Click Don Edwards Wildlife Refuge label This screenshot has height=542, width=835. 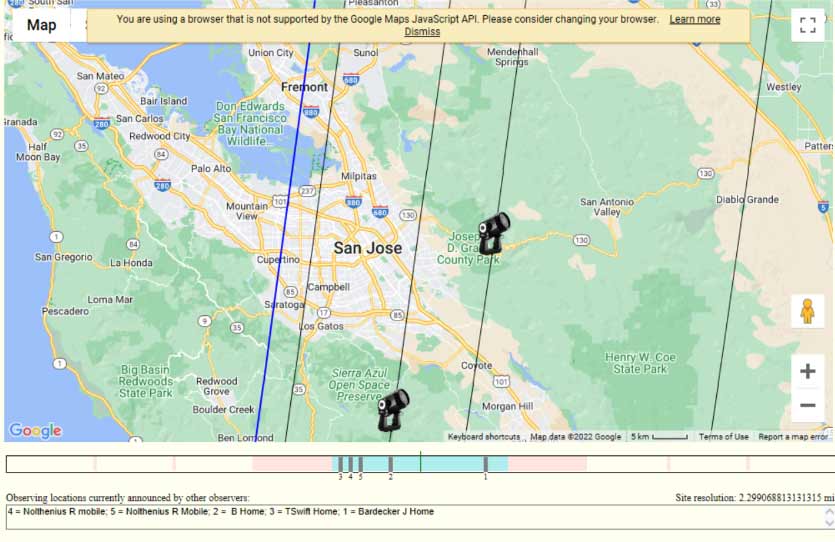coord(250,124)
